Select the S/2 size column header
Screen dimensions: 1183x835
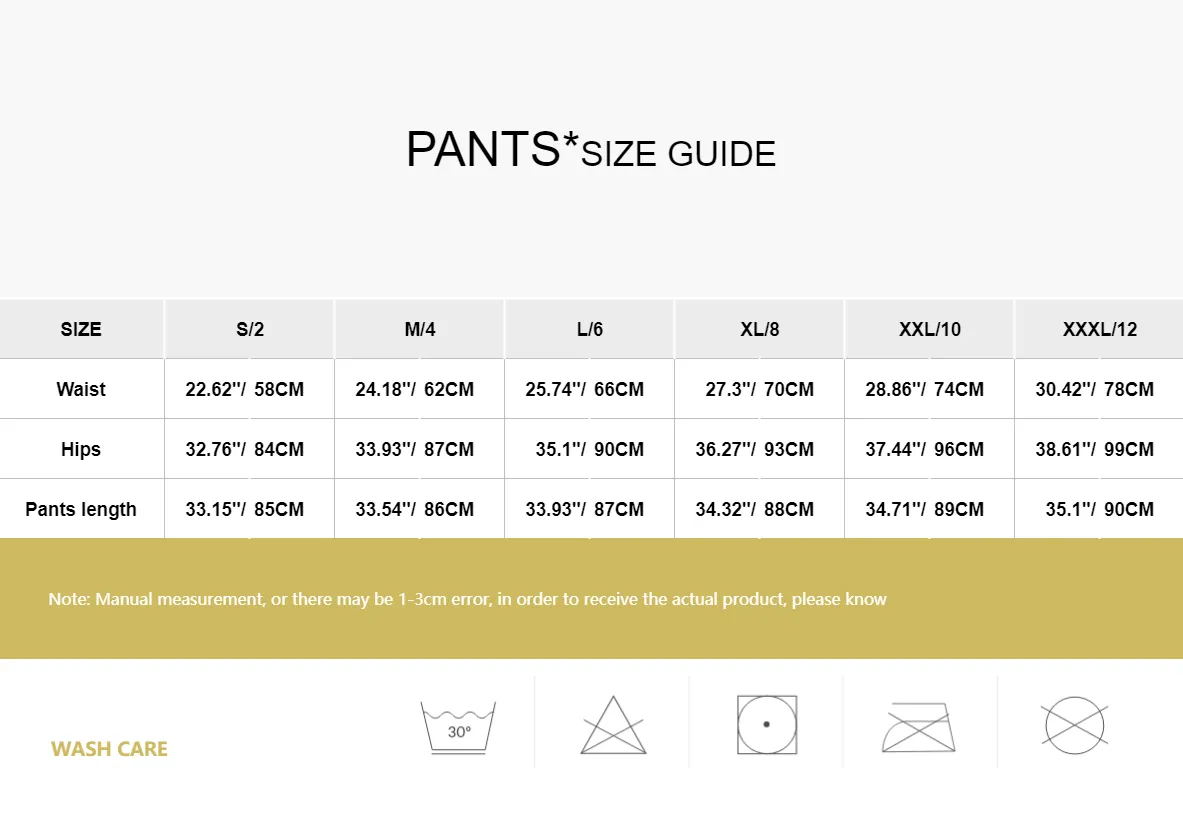coord(250,329)
